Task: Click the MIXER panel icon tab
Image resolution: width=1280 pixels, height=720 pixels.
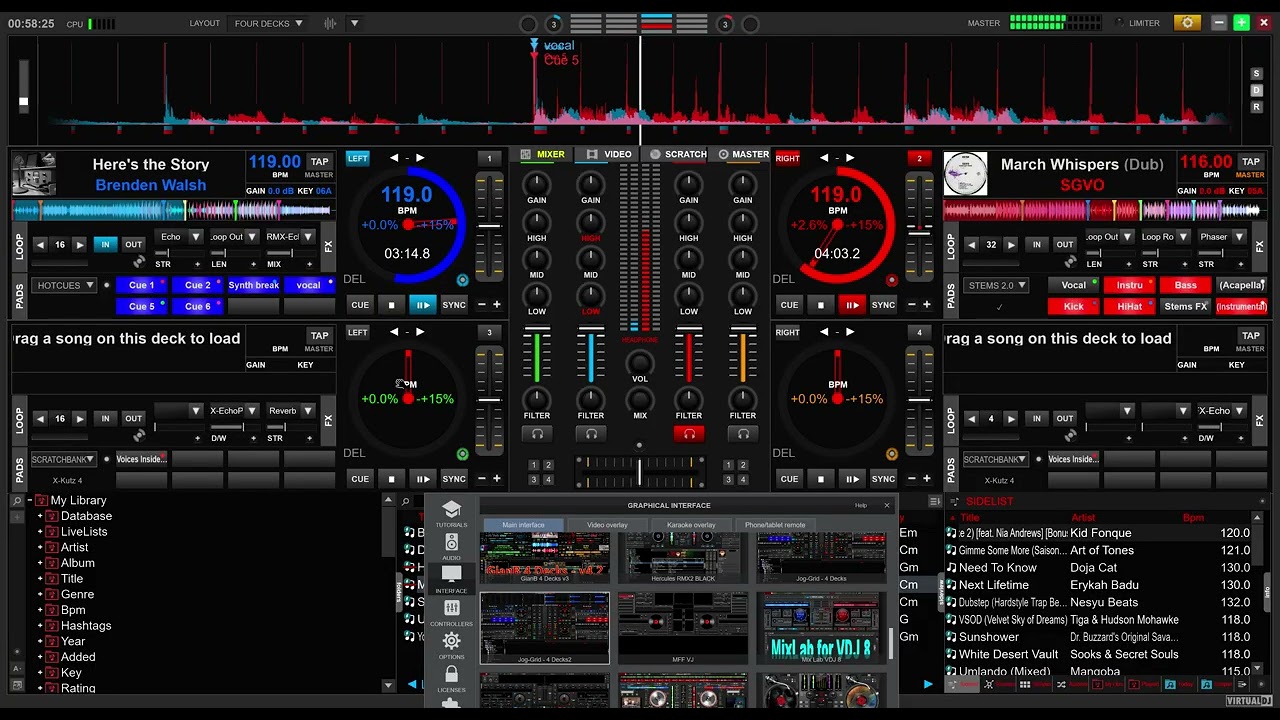Action: pyautogui.click(x=542, y=154)
